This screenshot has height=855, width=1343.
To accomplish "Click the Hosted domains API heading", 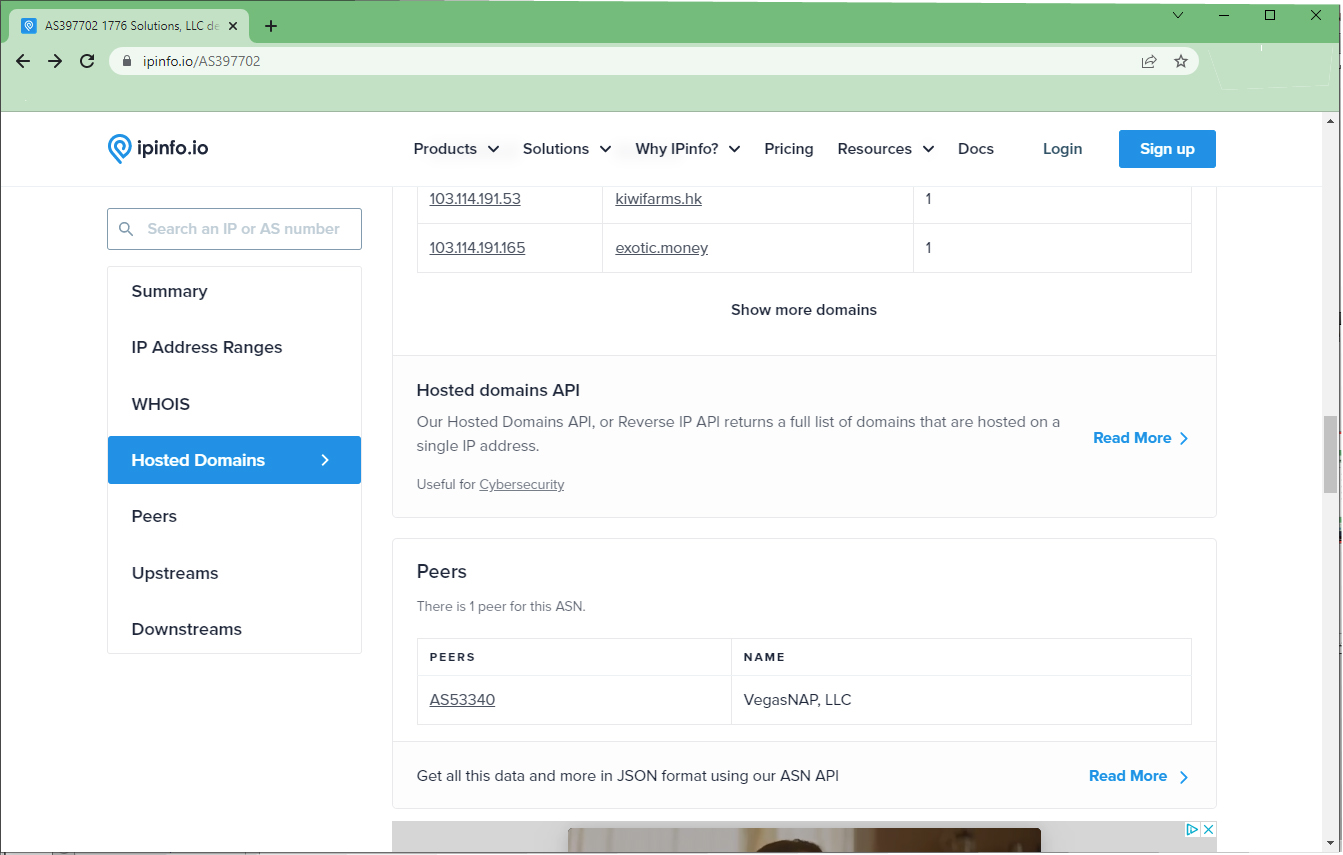I will tap(498, 390).
